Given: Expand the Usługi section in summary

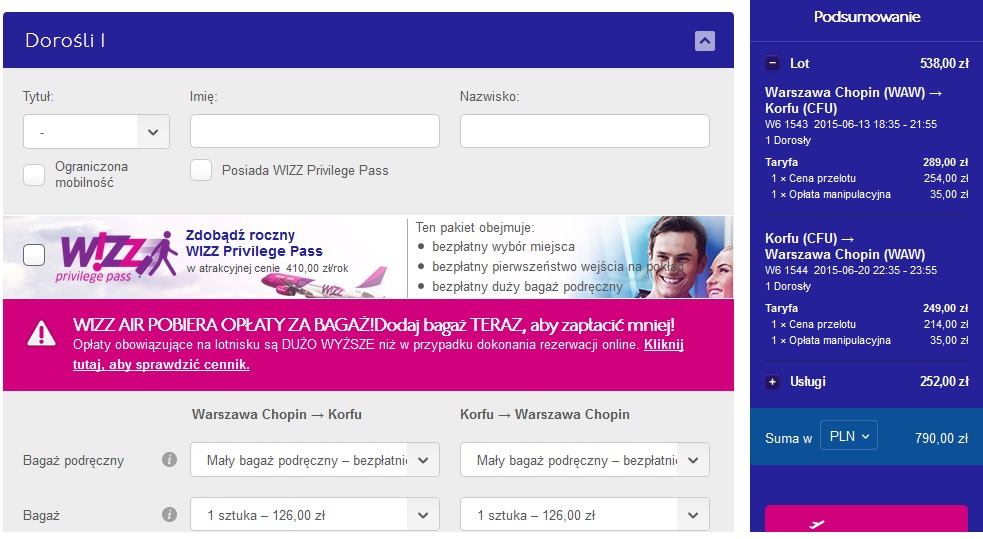Looking at the screenshot, I should (772, 382).
